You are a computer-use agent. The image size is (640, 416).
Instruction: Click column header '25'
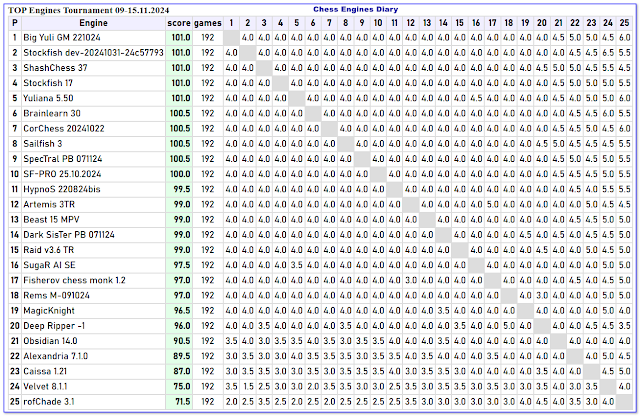pos(624,23)
